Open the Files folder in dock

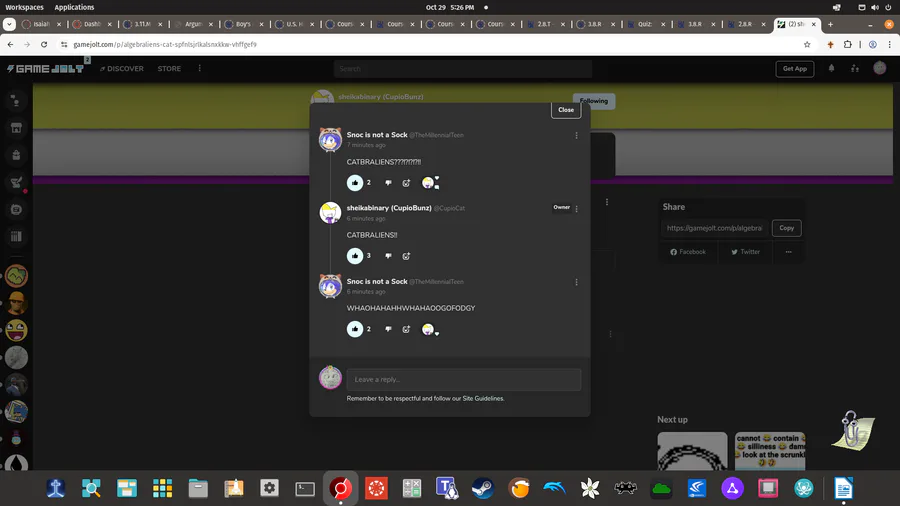pyautogui.click(x=198, y=488)
